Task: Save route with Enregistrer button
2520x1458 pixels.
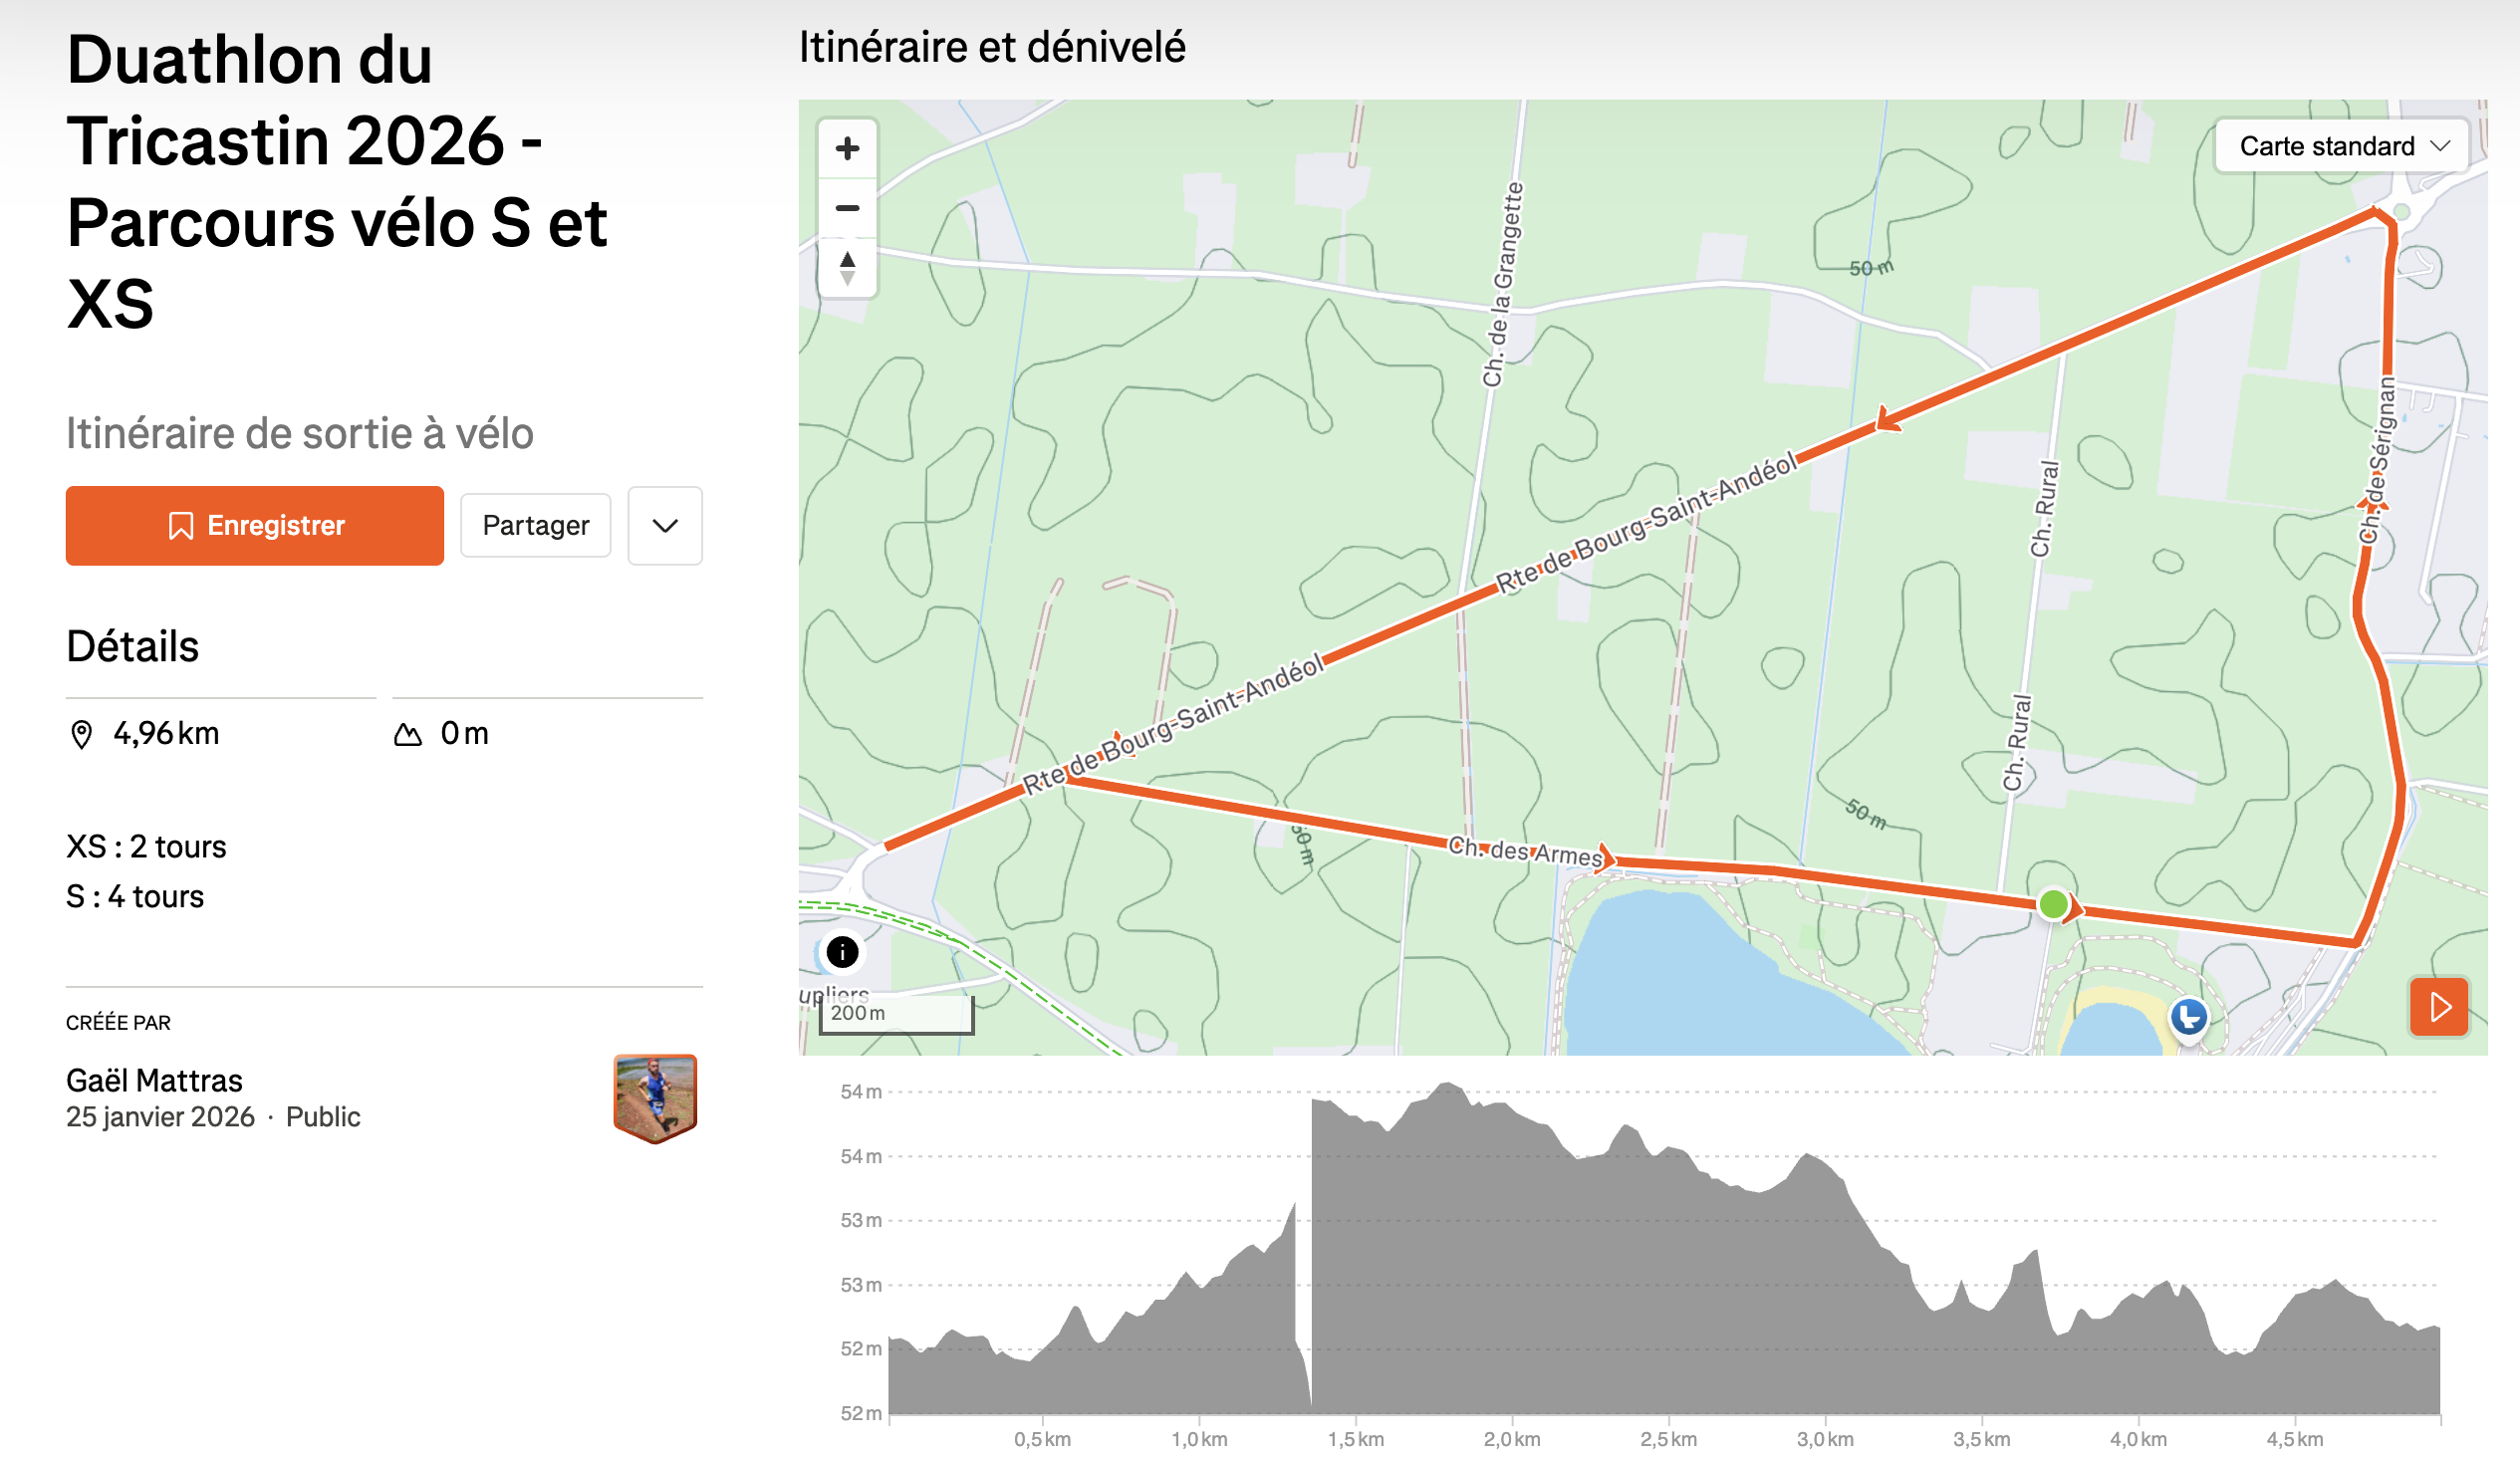Action: point(254,526)
